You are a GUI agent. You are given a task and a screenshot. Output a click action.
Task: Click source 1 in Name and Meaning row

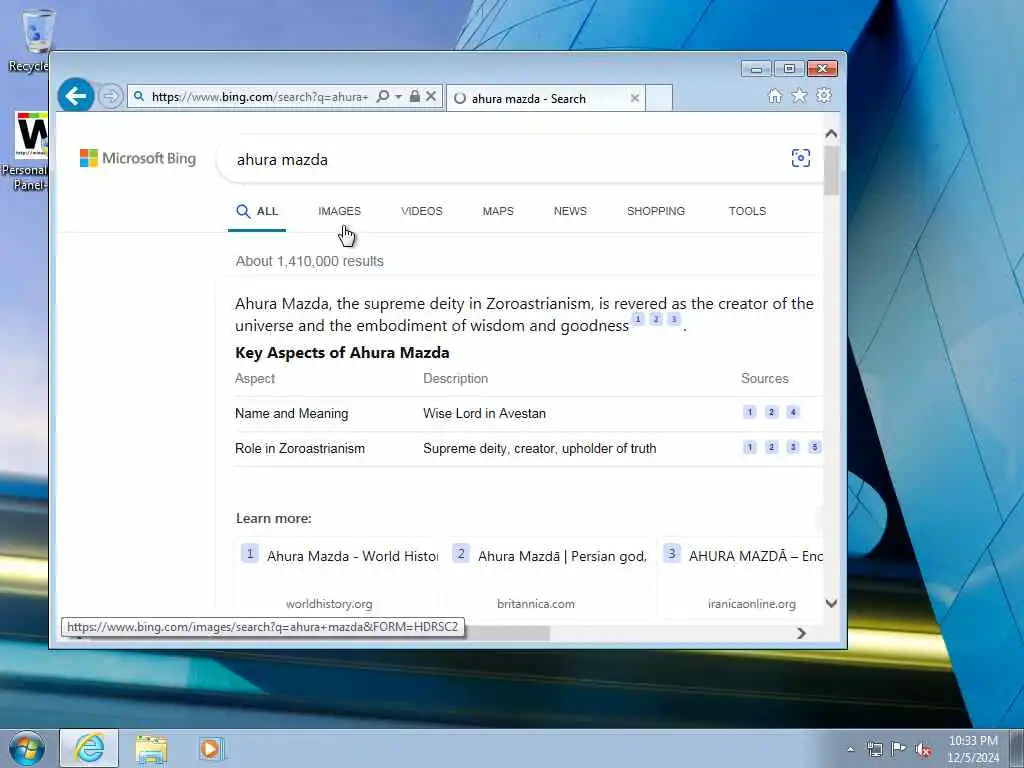coord(750,412)
